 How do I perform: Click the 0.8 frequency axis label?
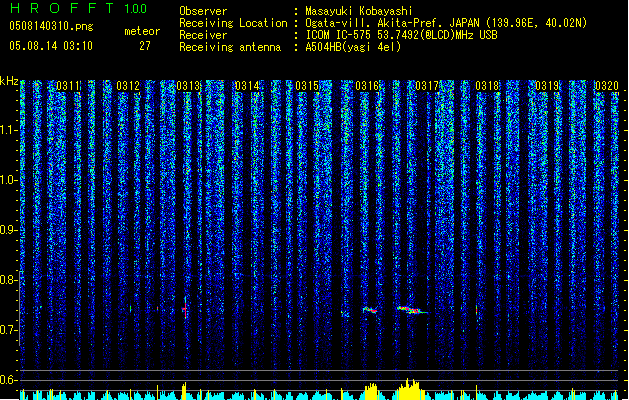[8, 280]
